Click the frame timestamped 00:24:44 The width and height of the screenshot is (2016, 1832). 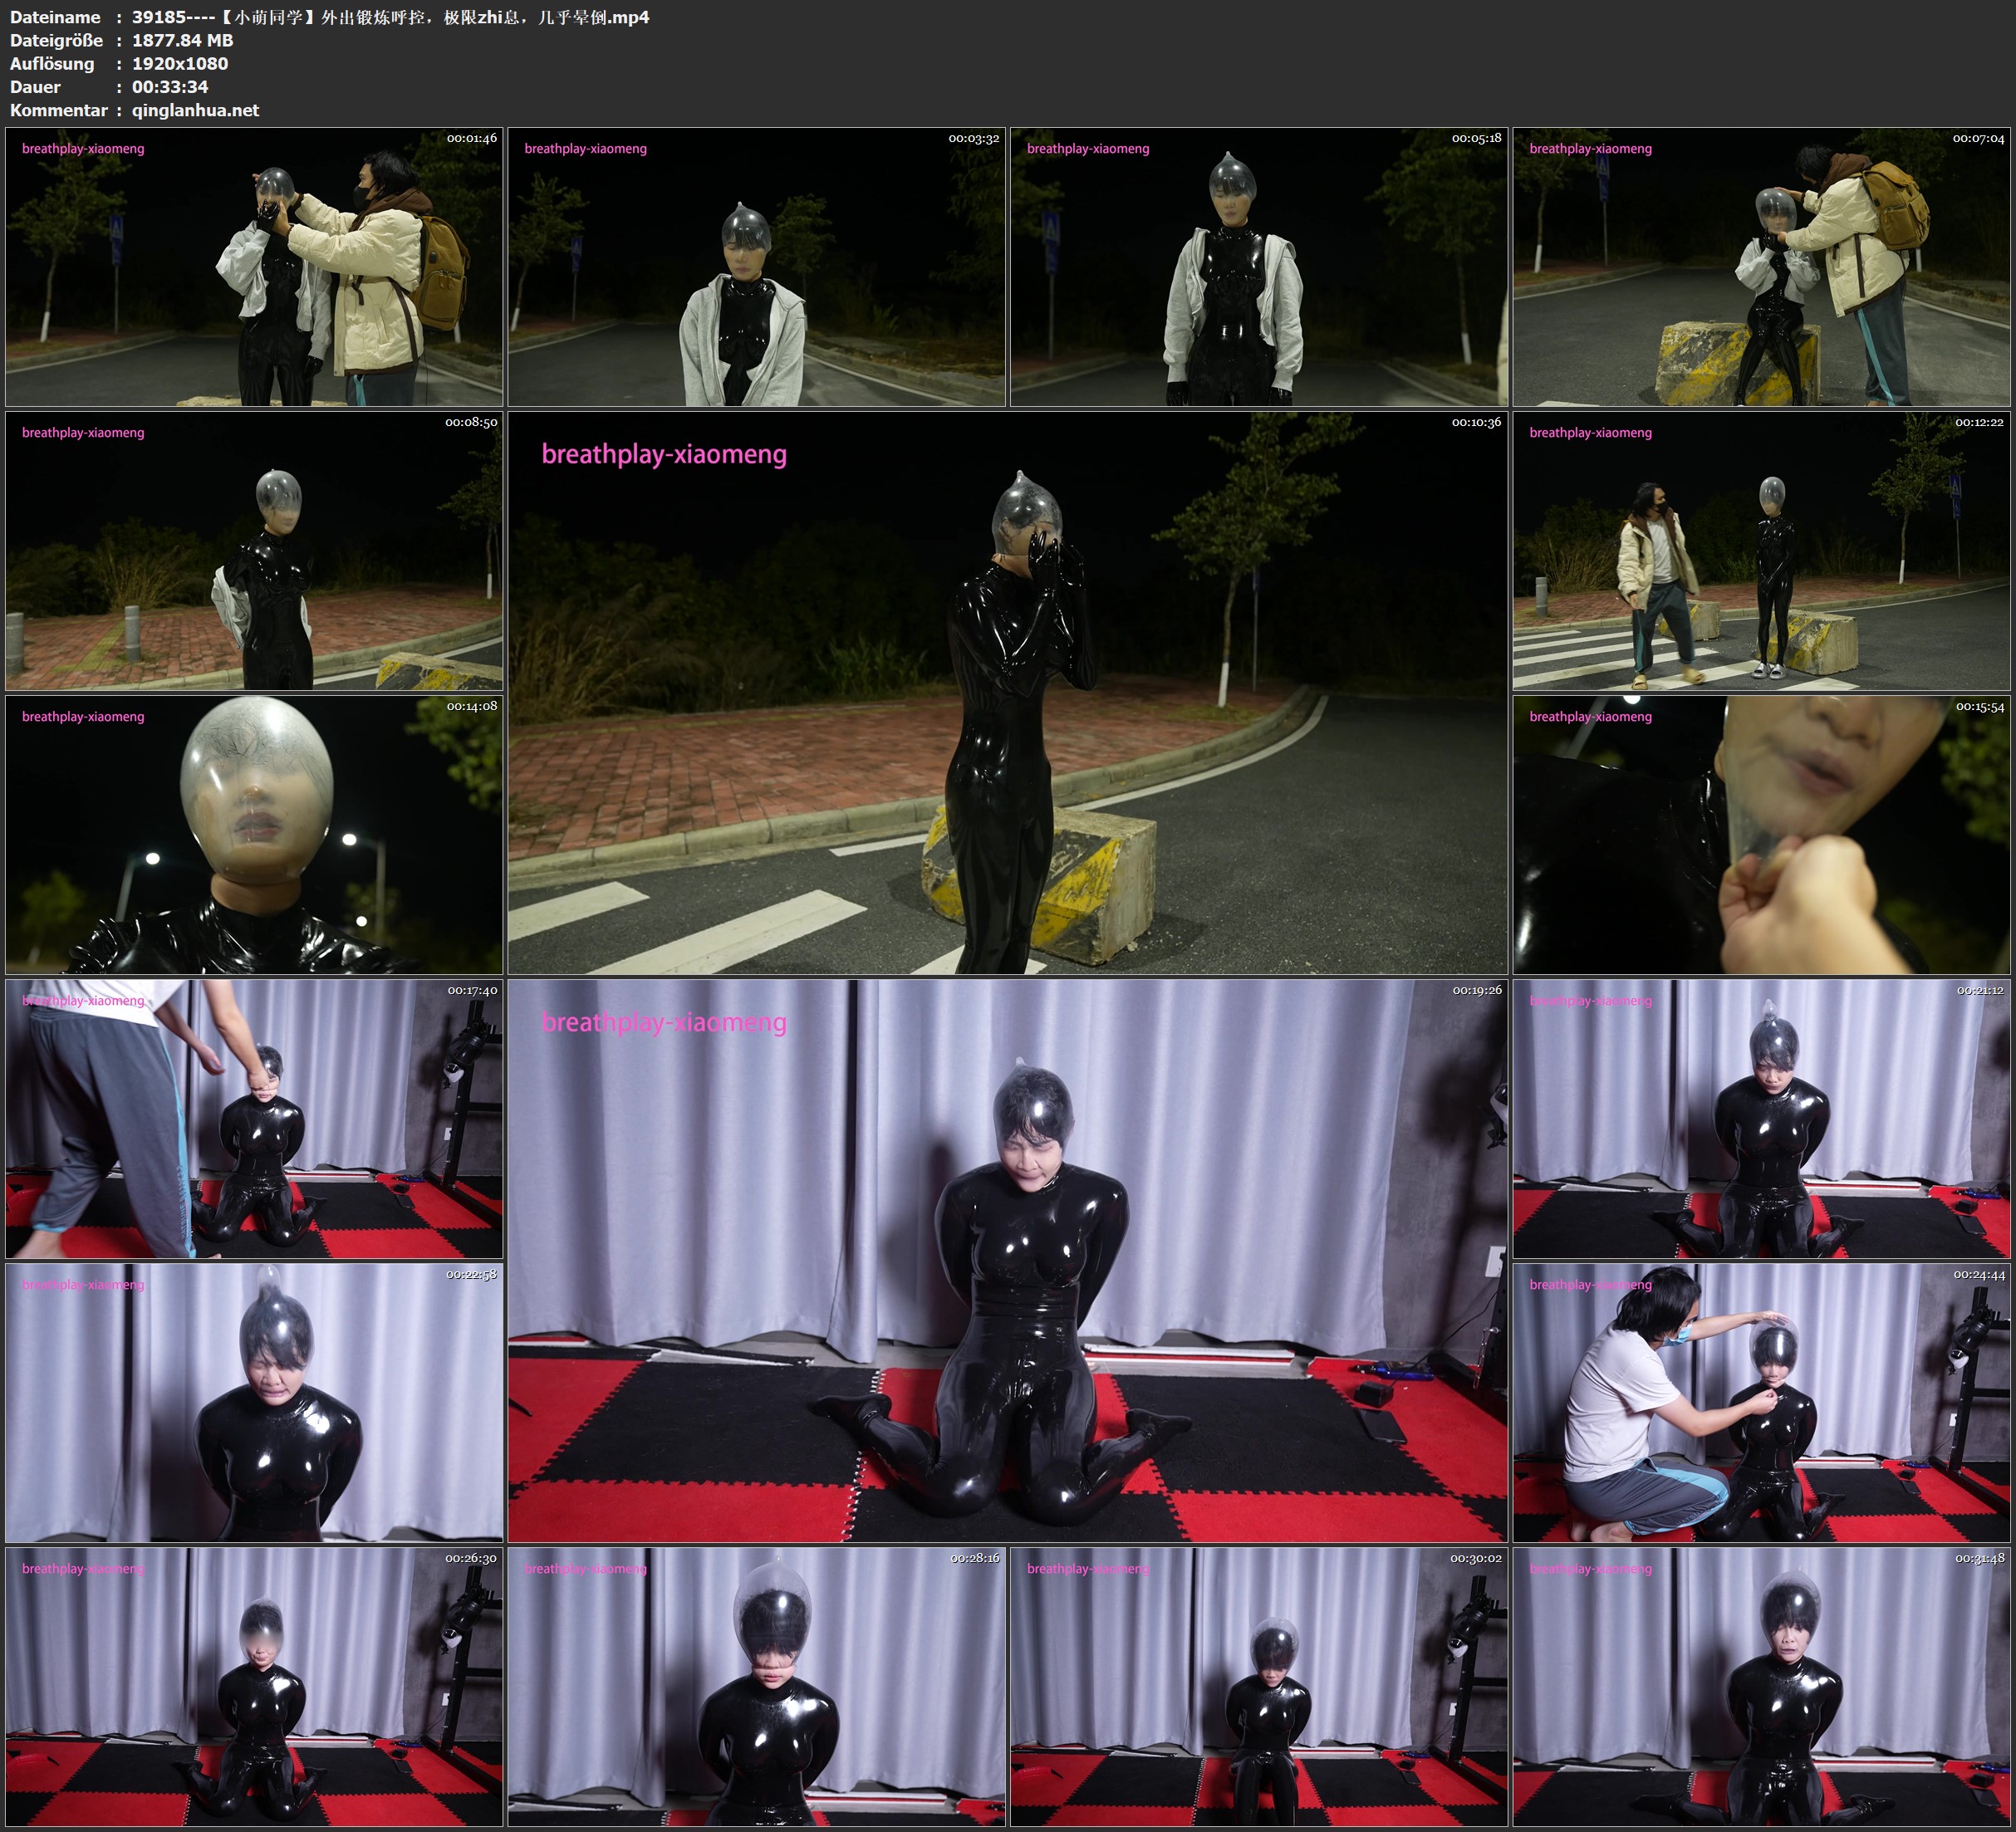pyautogui.click(x=1762, y=1402)
